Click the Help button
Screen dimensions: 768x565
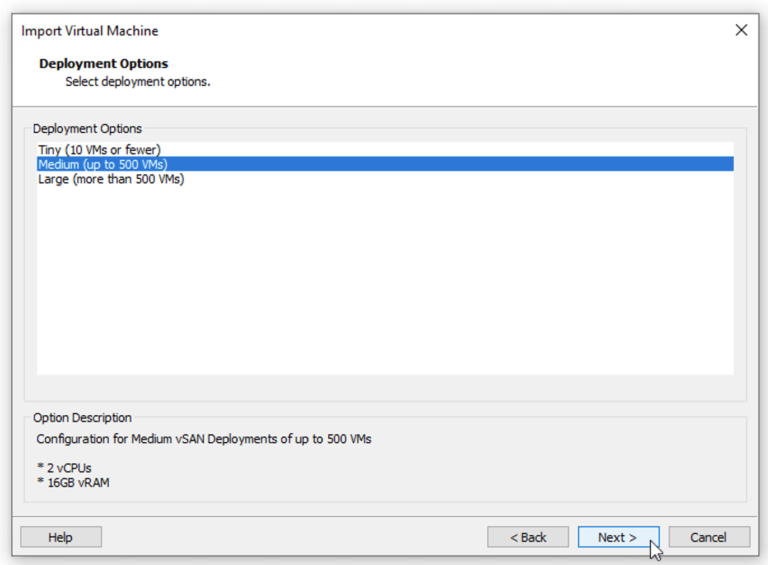click(61, 537)
